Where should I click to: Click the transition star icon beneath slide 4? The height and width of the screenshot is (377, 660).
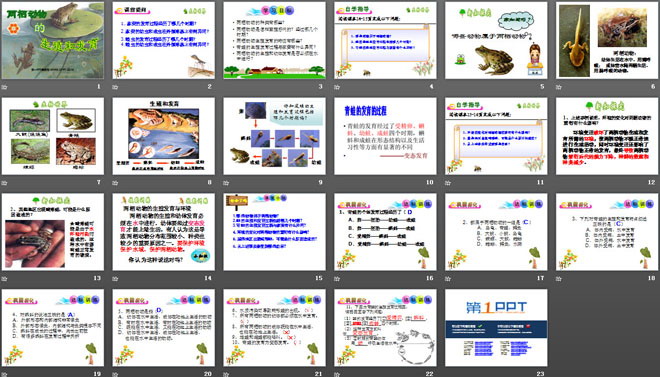(337, 87)
